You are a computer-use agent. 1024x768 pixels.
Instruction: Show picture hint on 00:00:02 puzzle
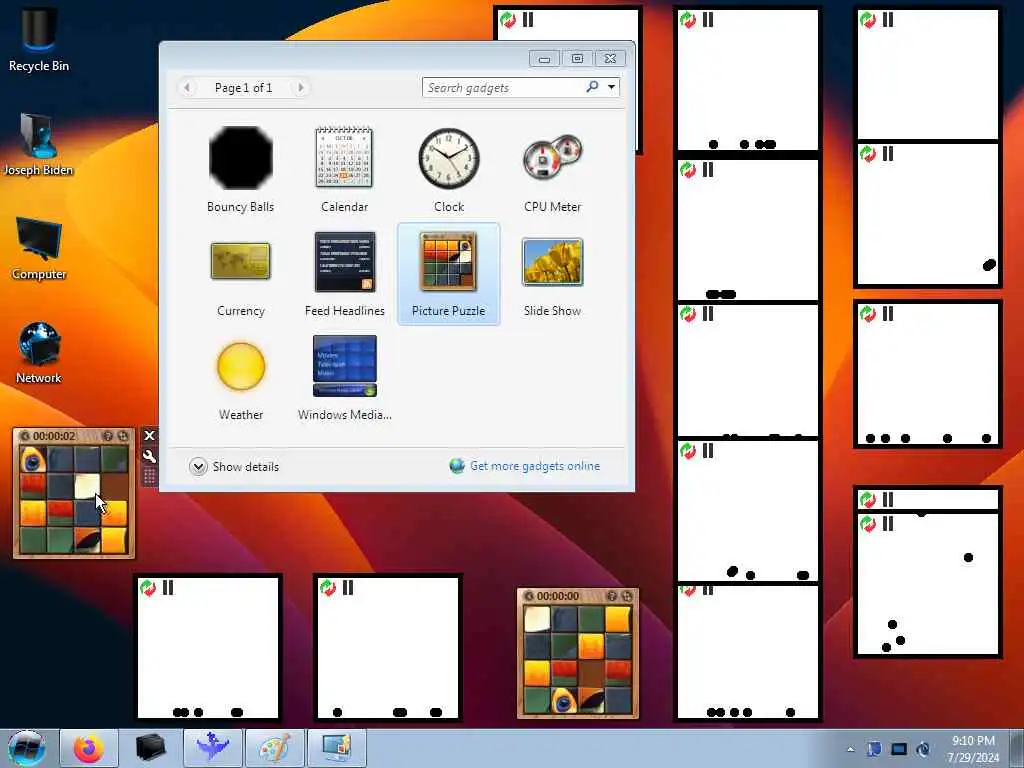tap(108, 436)
